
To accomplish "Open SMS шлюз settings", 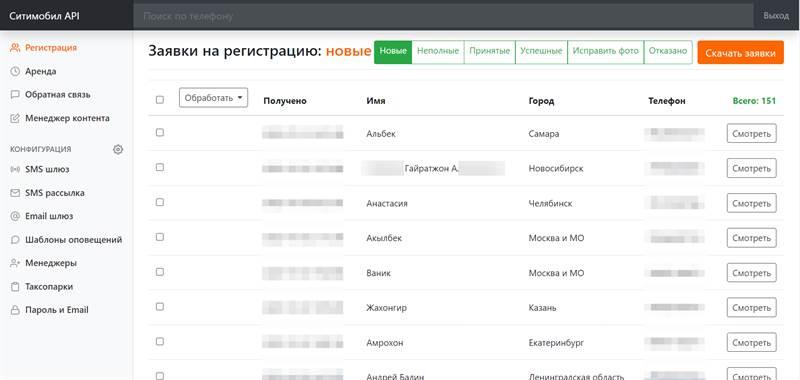I will click(47, 169).
